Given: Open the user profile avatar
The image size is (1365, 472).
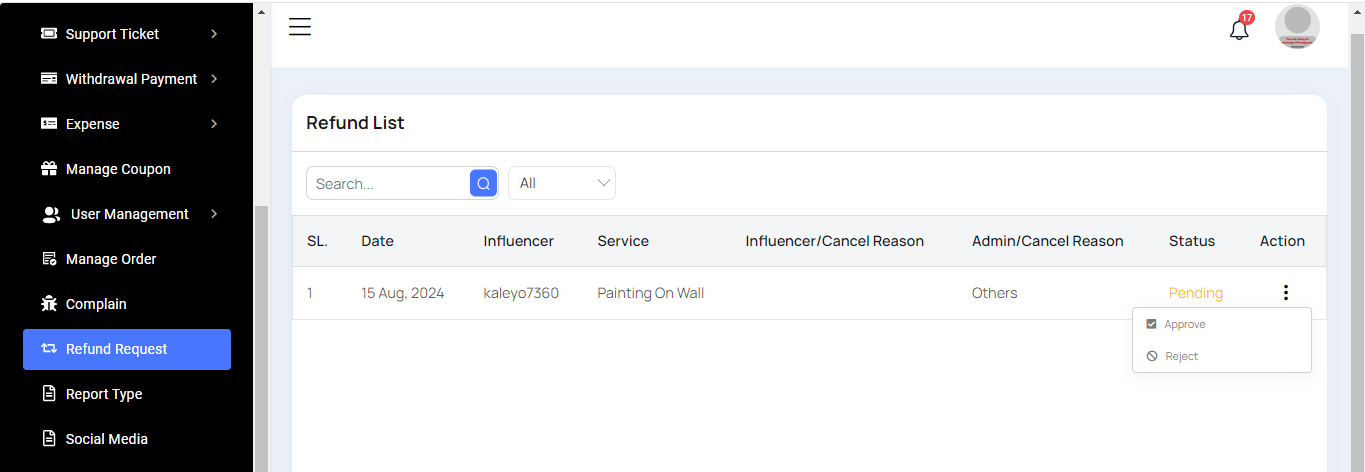Looking at the screenshot, I should tap(1297, 27).
